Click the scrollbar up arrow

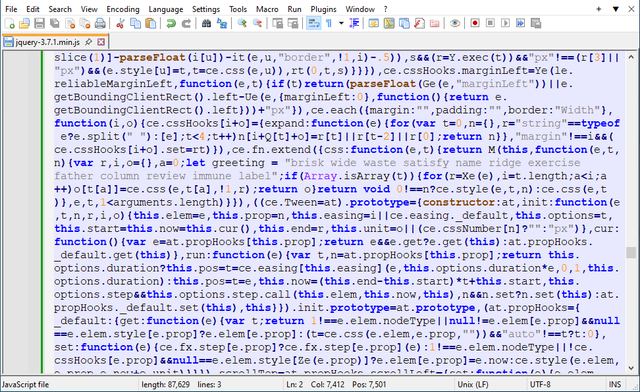(x=631, y=57)
